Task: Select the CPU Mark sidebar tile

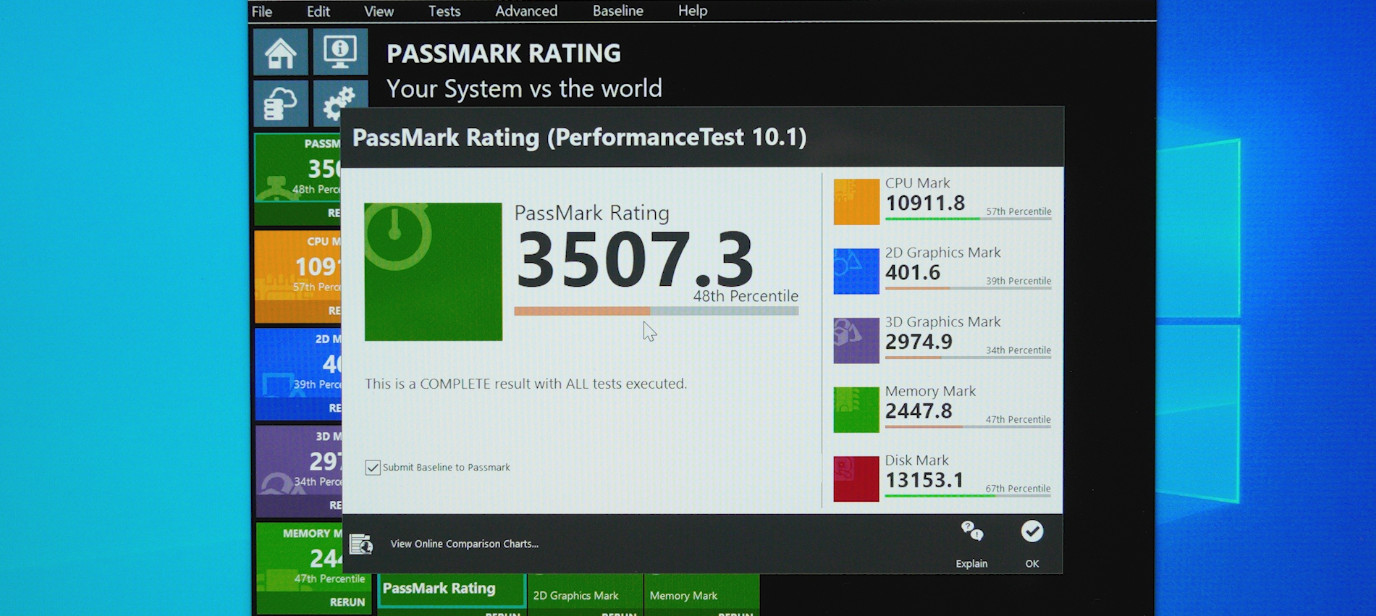Action: pos(297,277)
